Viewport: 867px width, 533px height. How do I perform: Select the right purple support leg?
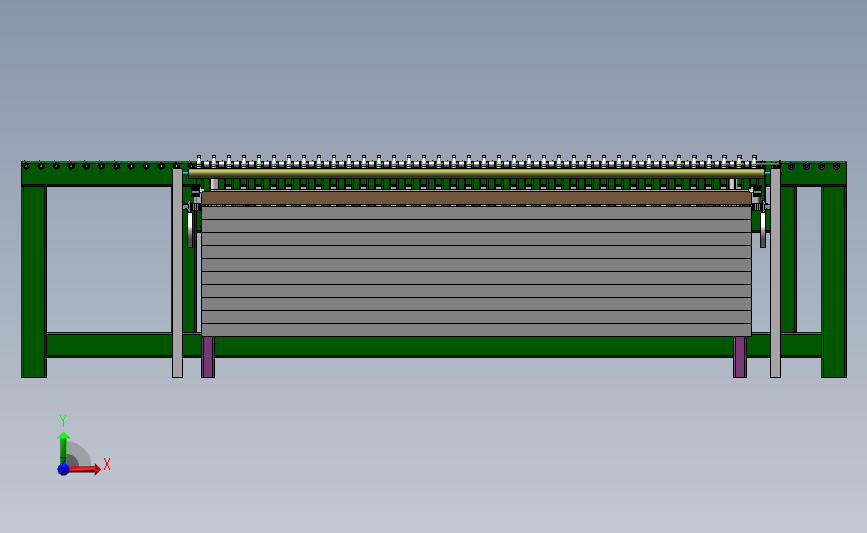[x=740, y=357]
